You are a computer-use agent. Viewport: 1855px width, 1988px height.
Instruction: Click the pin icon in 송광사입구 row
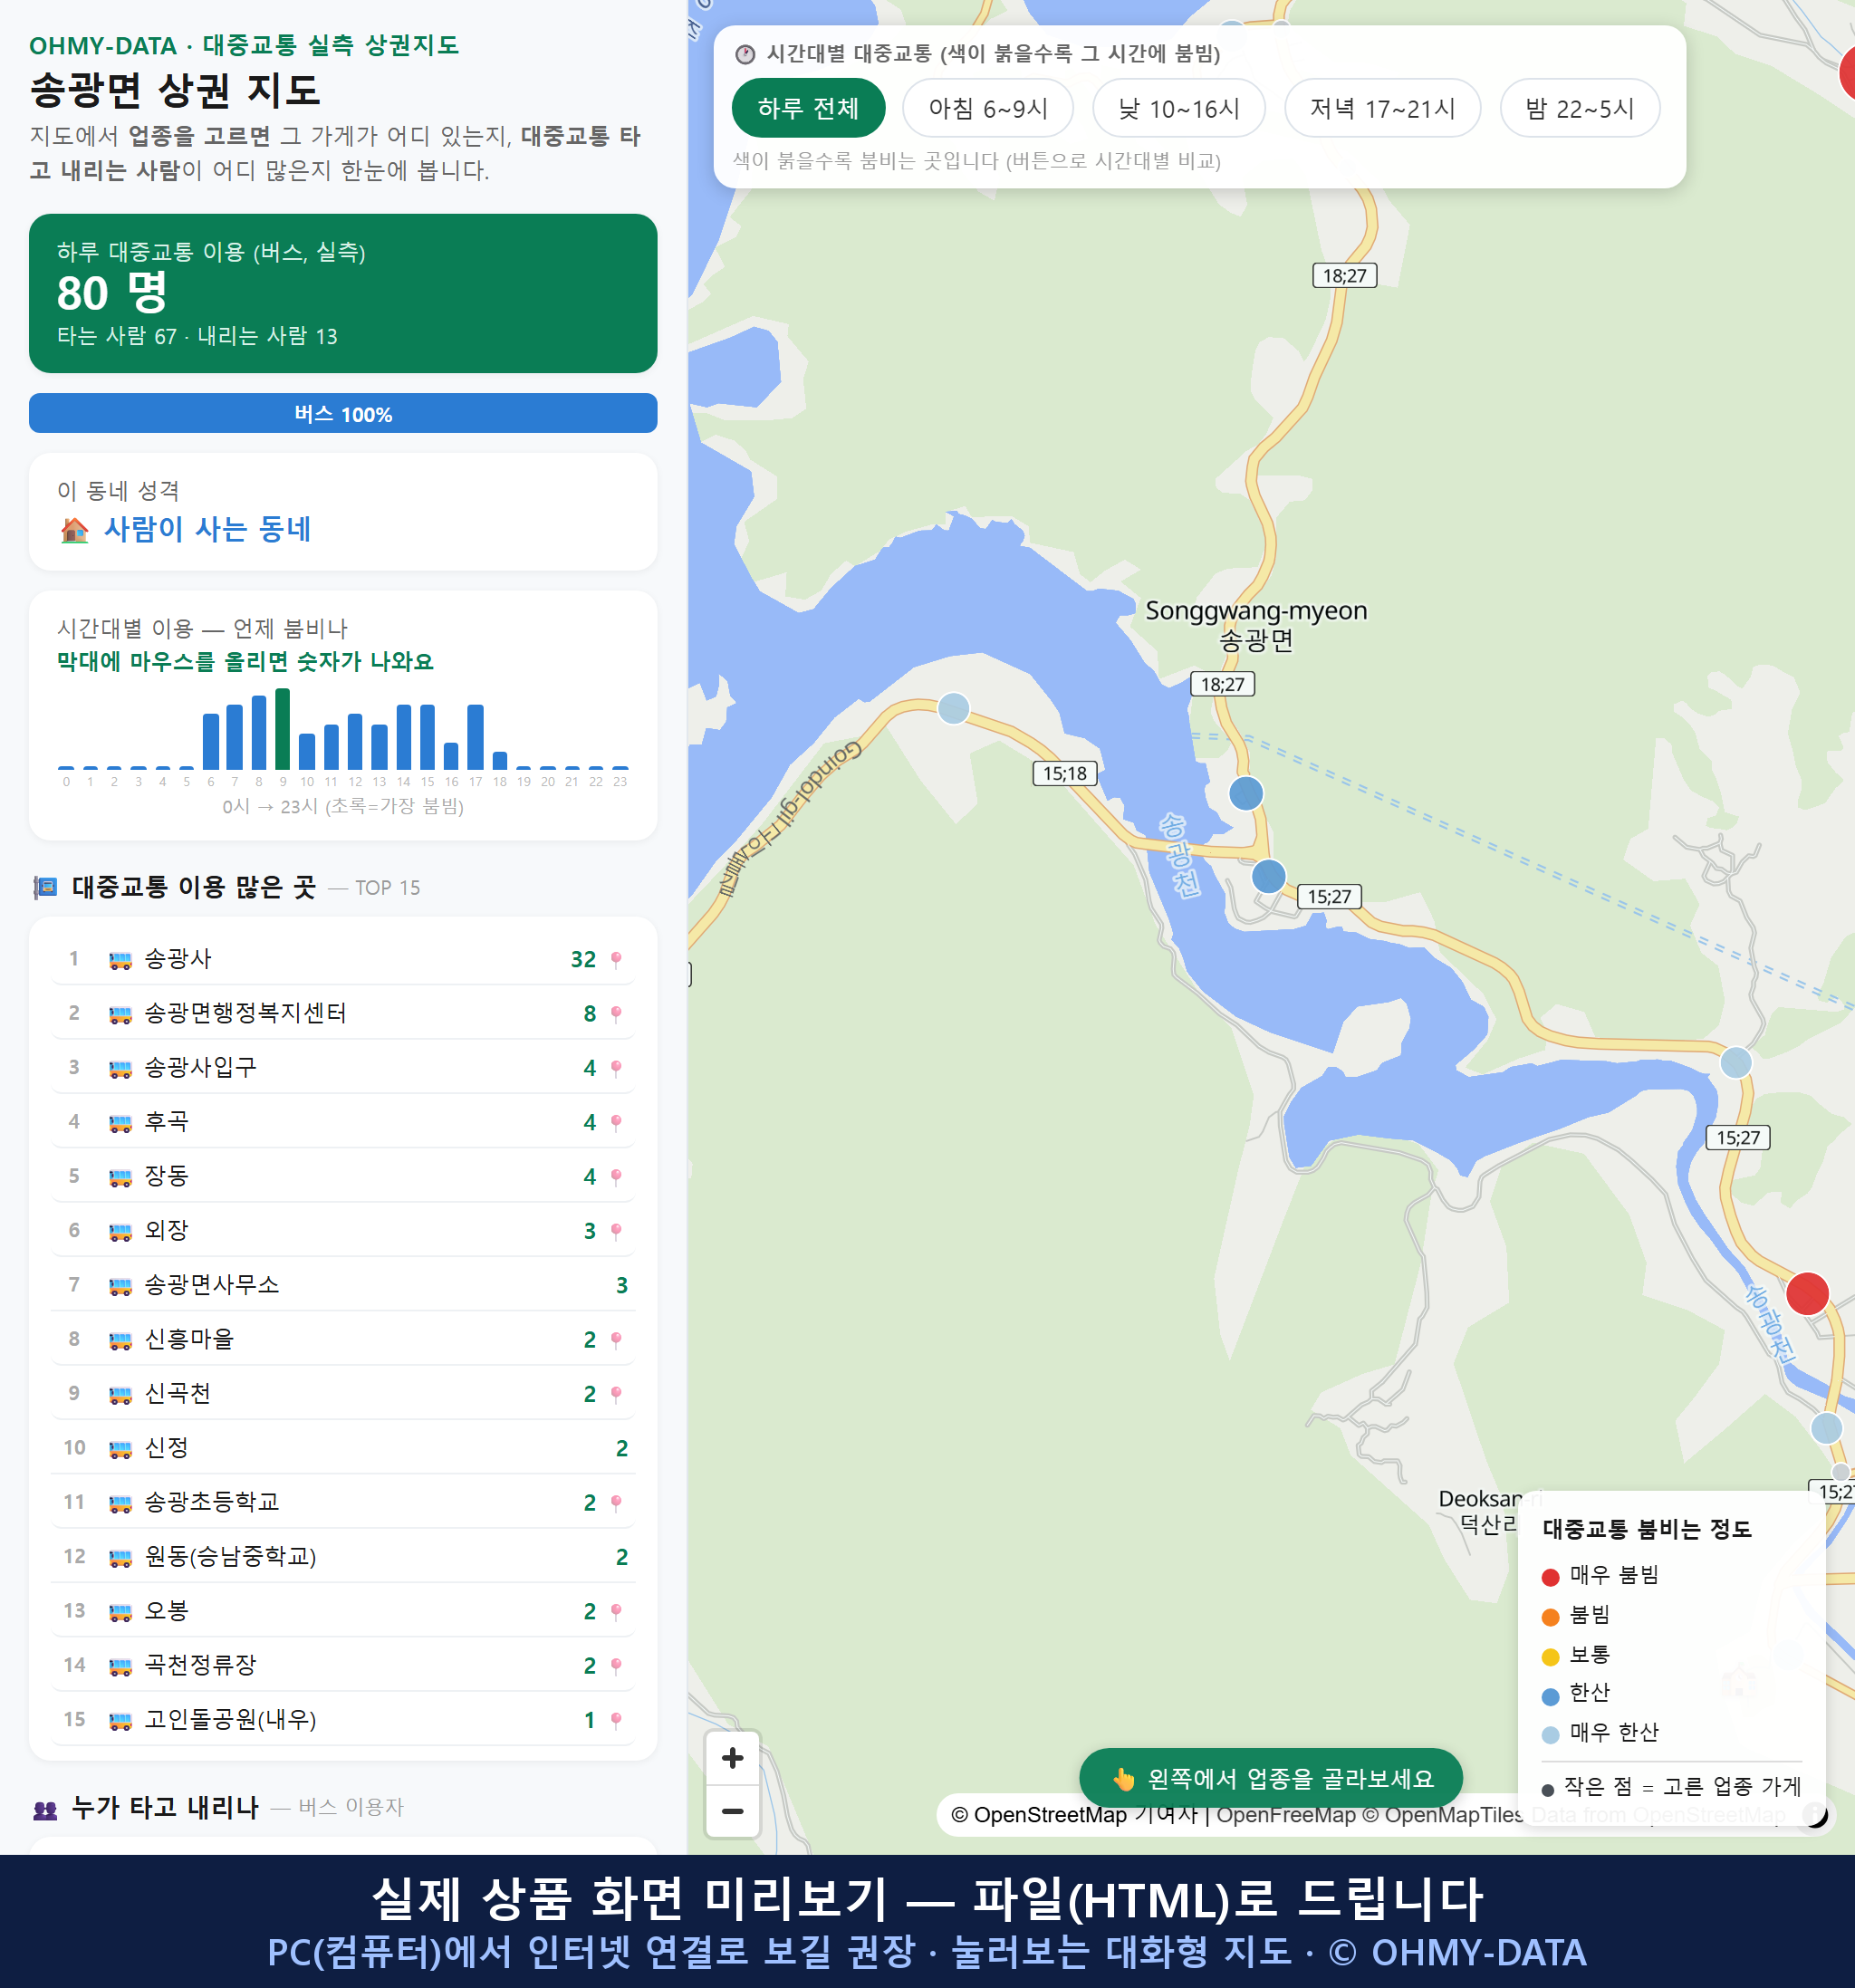click(x=616, y=1068)
